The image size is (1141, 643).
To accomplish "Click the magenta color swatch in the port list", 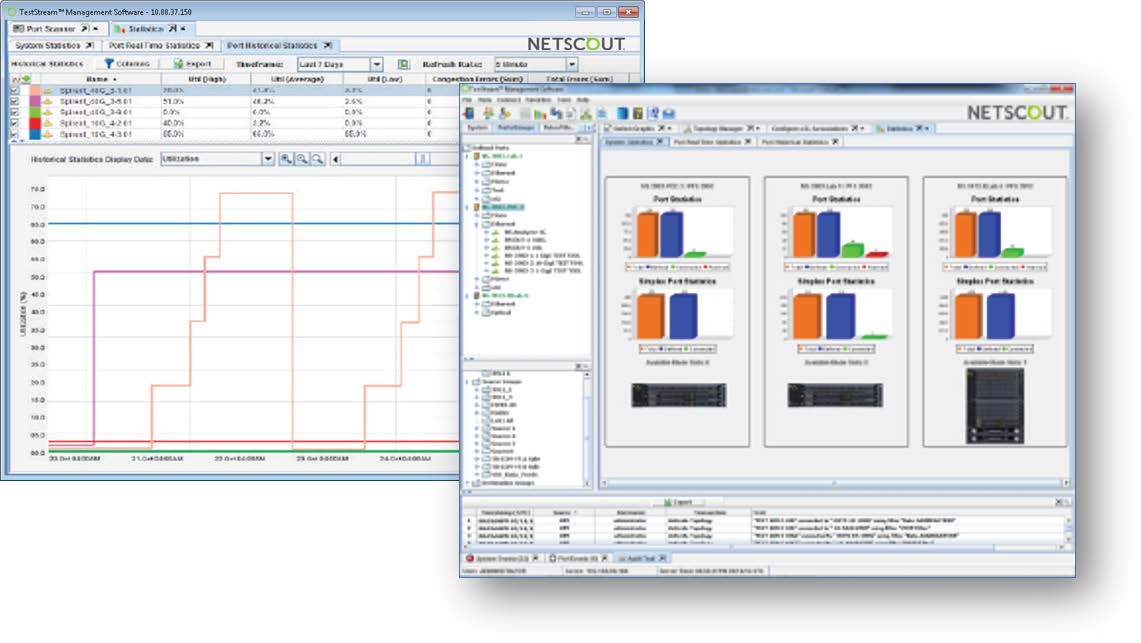I will pyautogui.click(x=34, y=101).
